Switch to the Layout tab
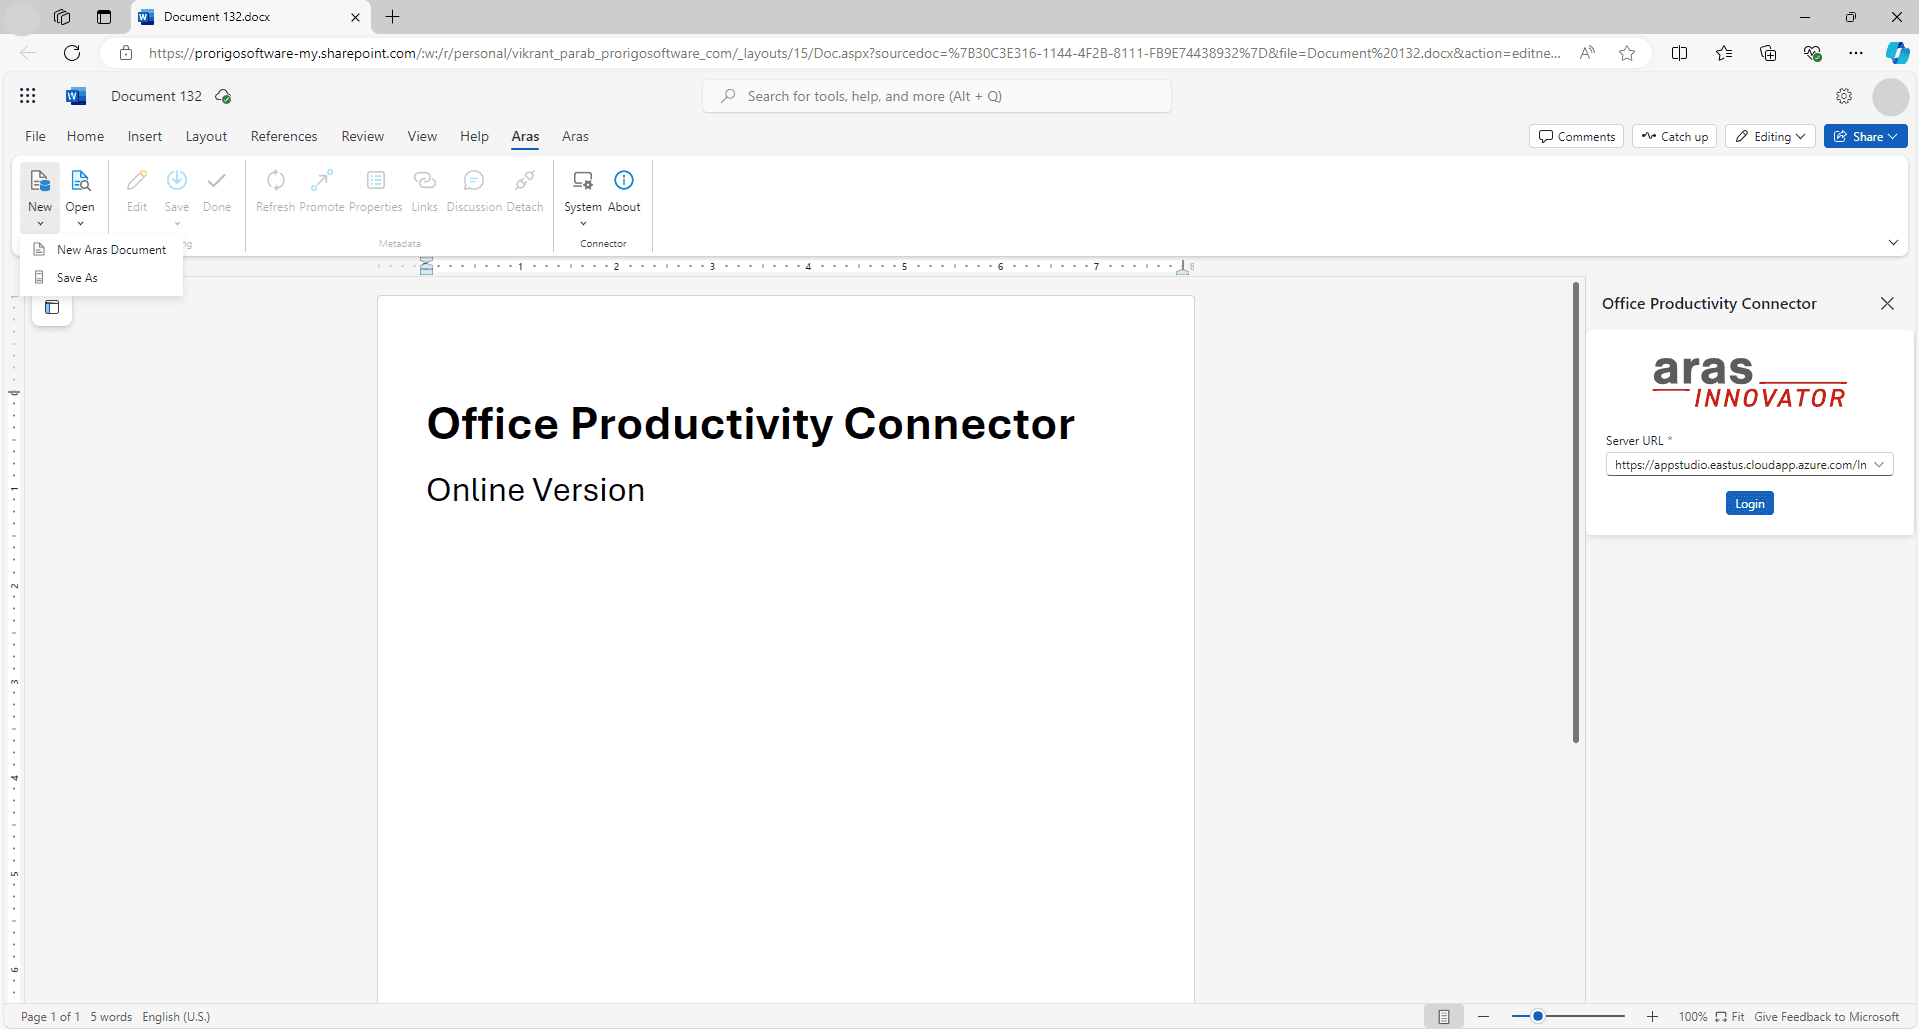Image resolution: width=1919 pixels, height=1029 pixels. [206, 136]
